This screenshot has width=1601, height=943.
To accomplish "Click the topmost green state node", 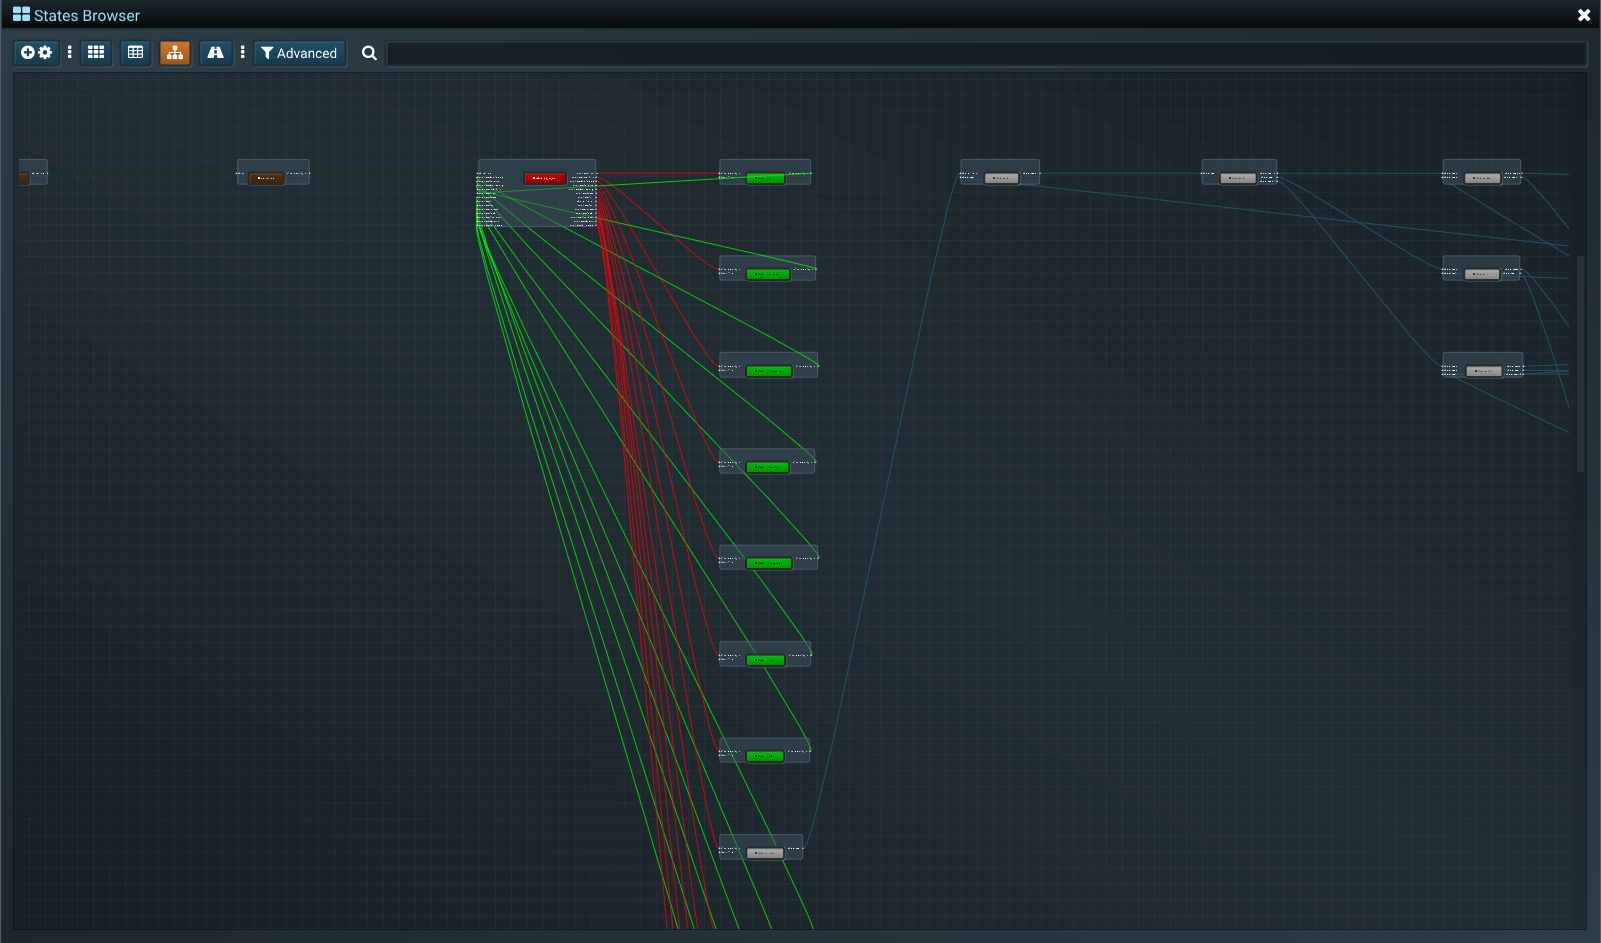I will click(765, 178).
